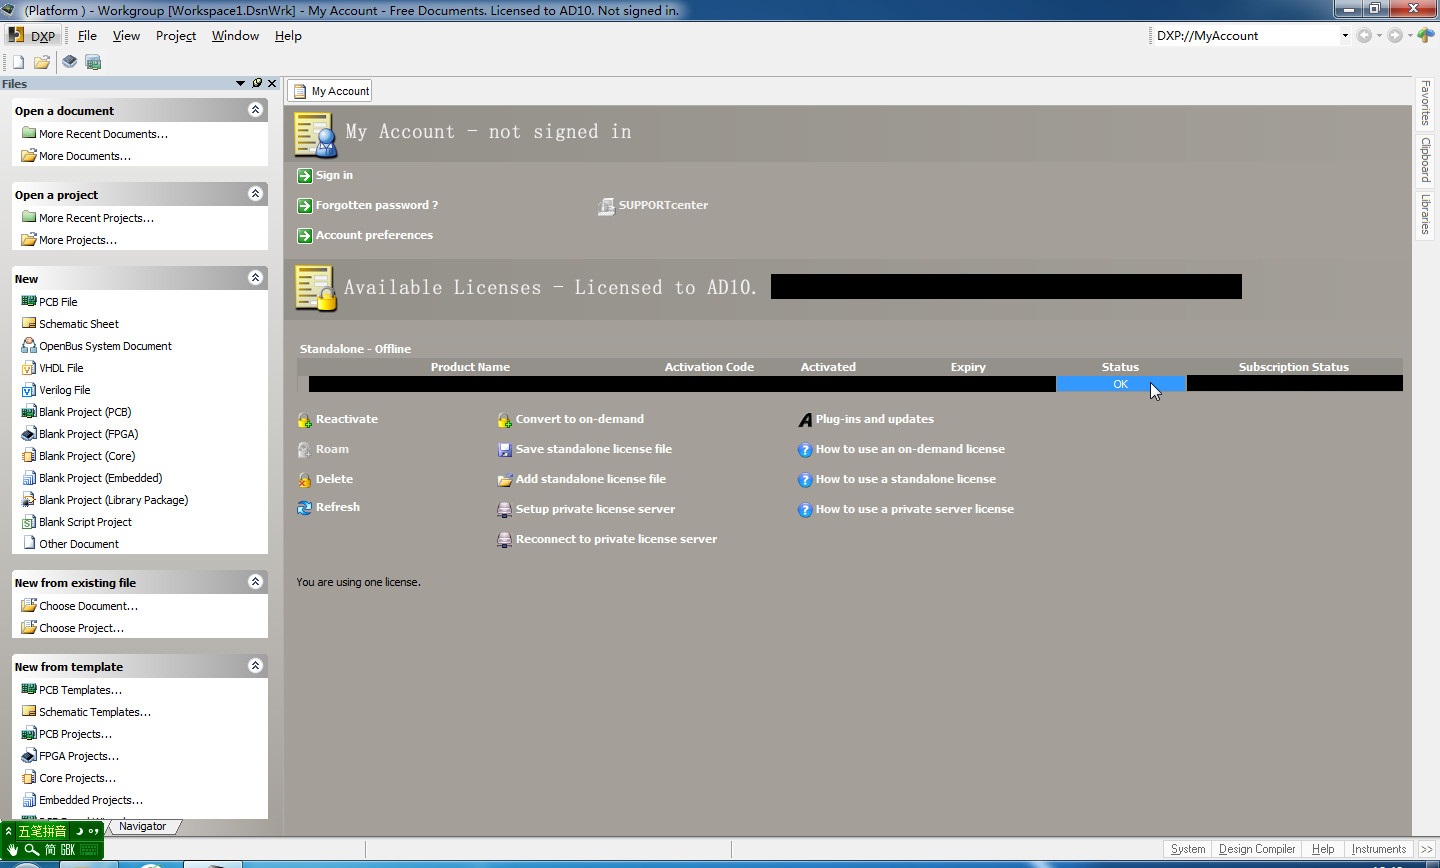Viewport: 1440px width, 868px height.
Task: Collapse the Open a document section
Action: point(256,110)
